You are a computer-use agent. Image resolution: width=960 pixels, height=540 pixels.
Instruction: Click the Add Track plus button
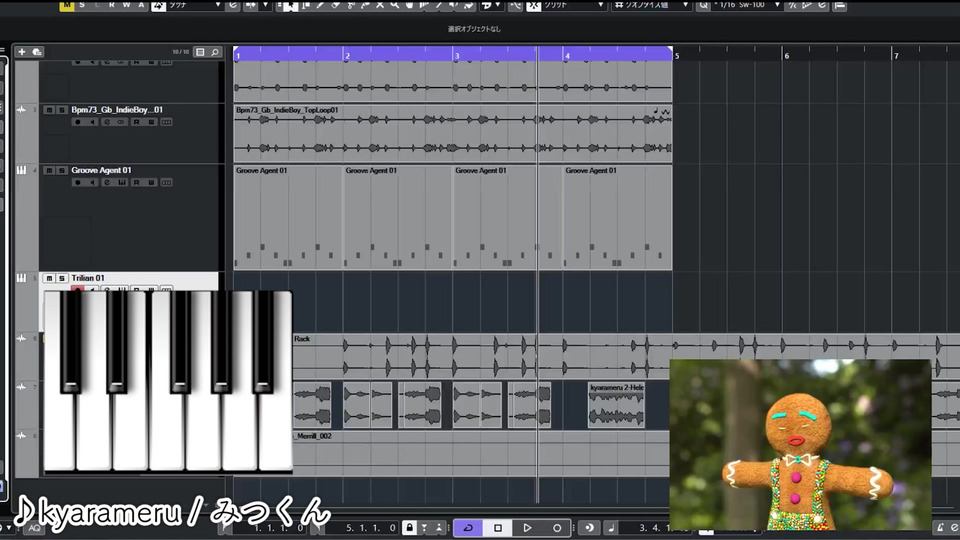tap(21, 52)
